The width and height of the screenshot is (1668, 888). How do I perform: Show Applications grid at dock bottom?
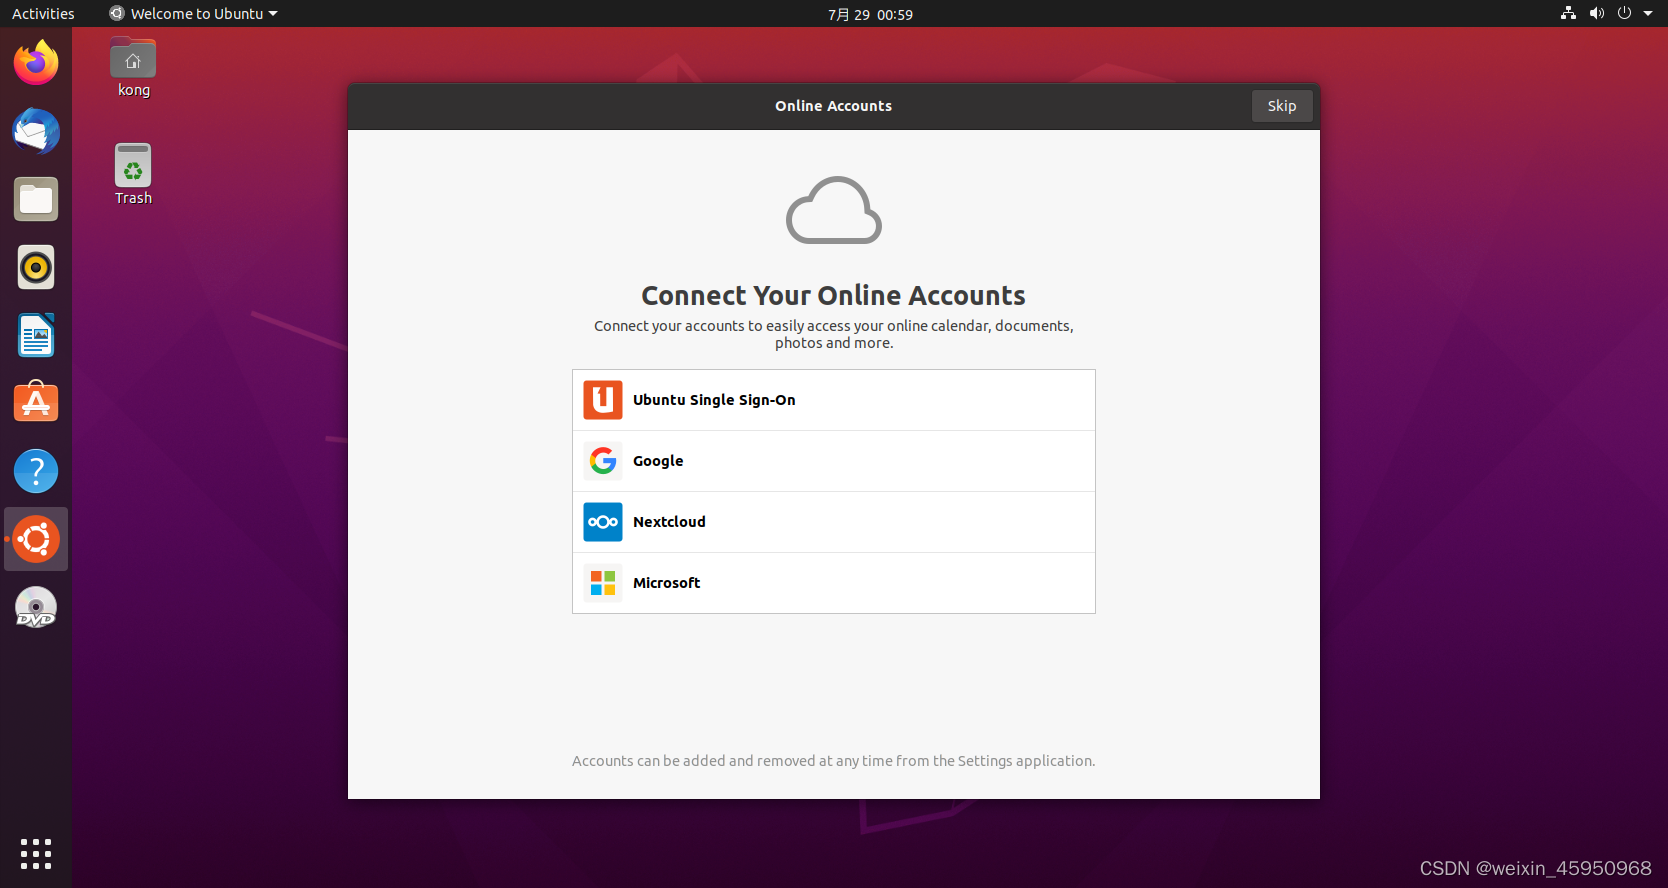click(36, 854)
